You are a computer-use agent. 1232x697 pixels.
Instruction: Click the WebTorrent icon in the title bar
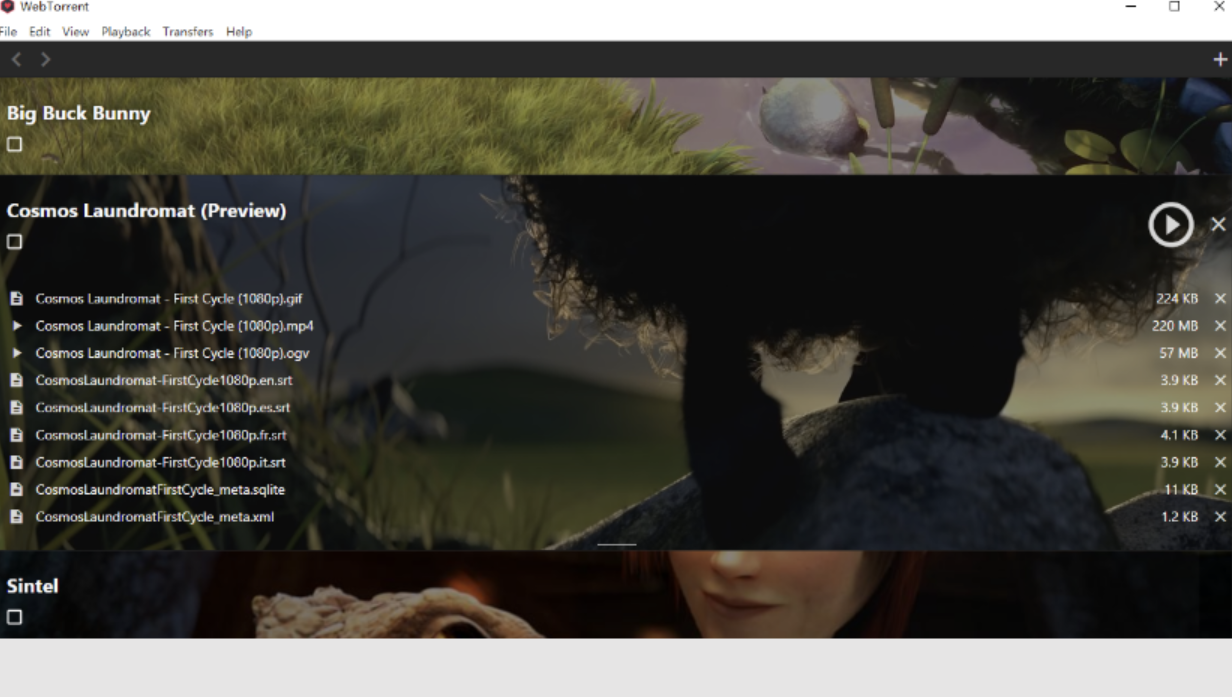coord(9,7)
